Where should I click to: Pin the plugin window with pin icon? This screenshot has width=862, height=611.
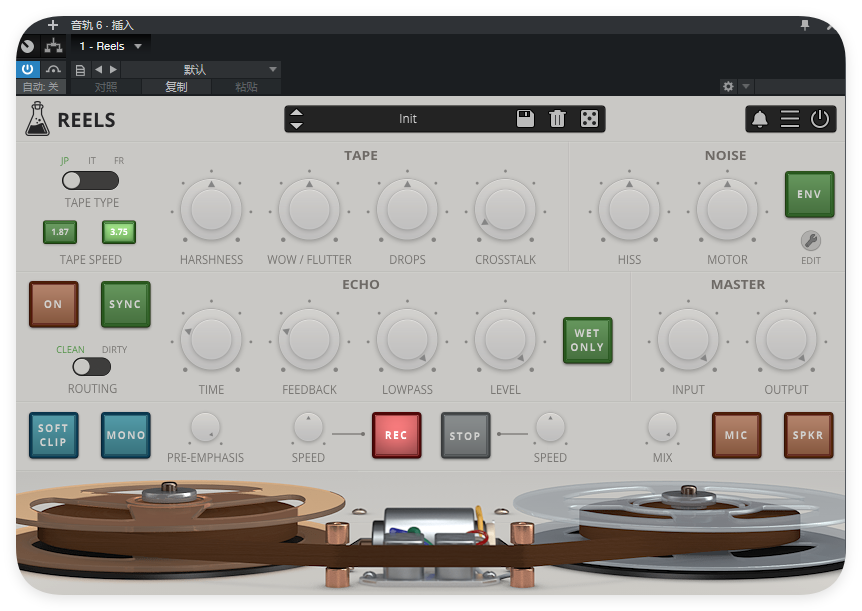pos(805,25)
